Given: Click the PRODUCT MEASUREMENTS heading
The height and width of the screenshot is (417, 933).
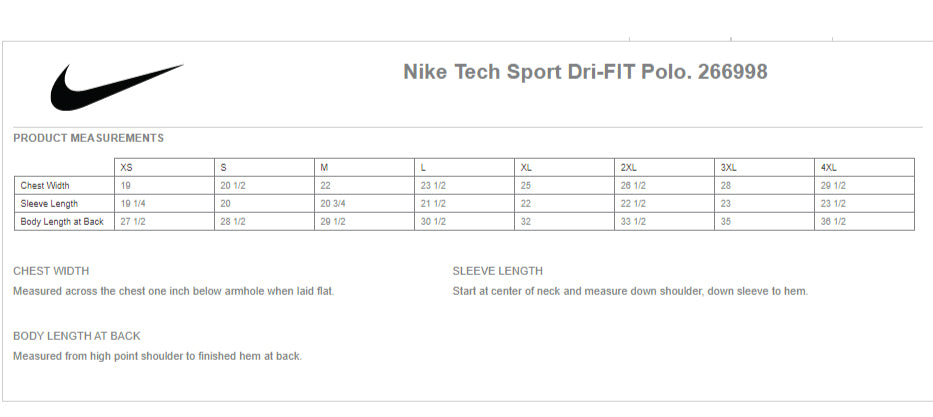Looking at the screenshot, I should [88, 138].
